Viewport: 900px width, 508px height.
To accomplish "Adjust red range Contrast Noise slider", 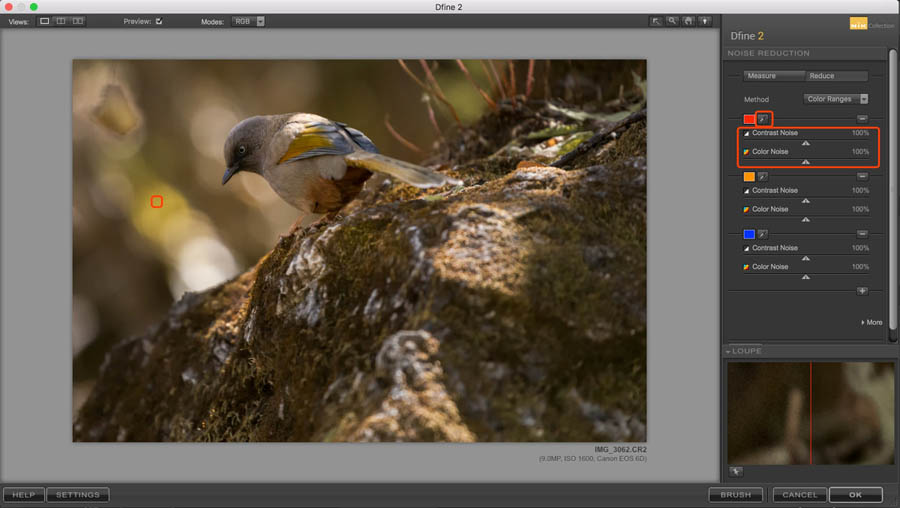I will coord(806,143).
